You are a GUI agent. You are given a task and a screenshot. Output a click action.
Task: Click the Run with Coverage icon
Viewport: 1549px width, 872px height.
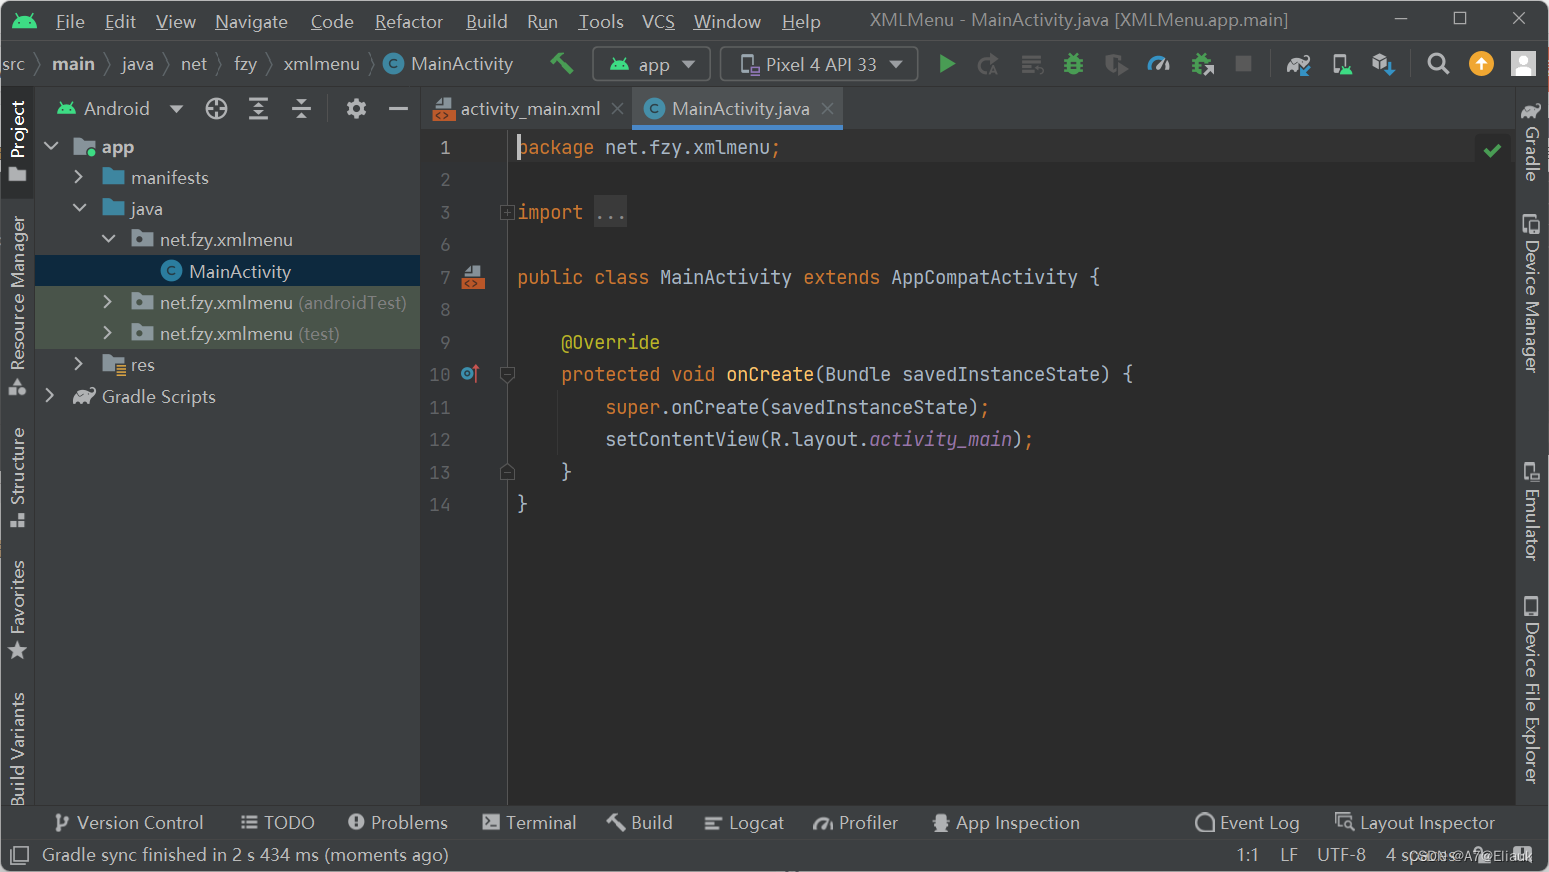[1116, 64]
